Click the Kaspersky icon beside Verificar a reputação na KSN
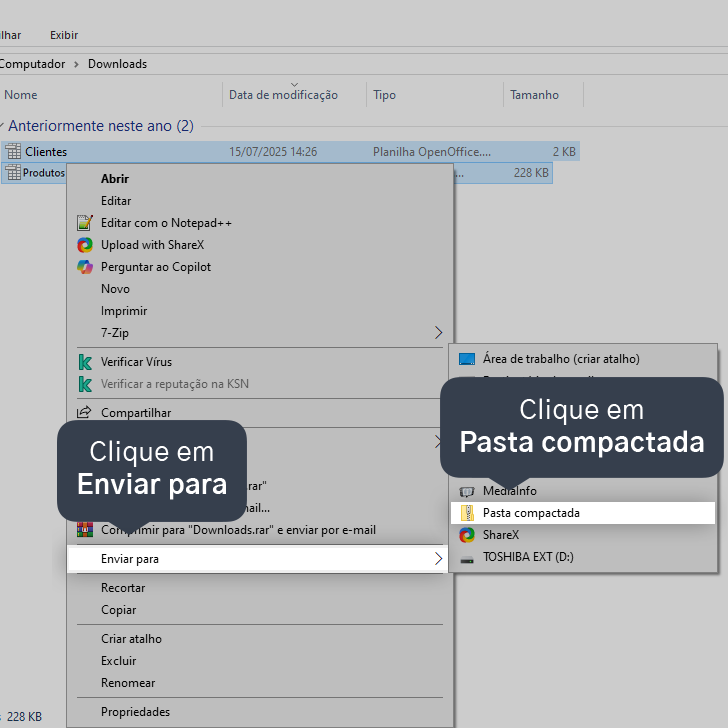This screenshot has height=728, width=728. tap(85, 384)
